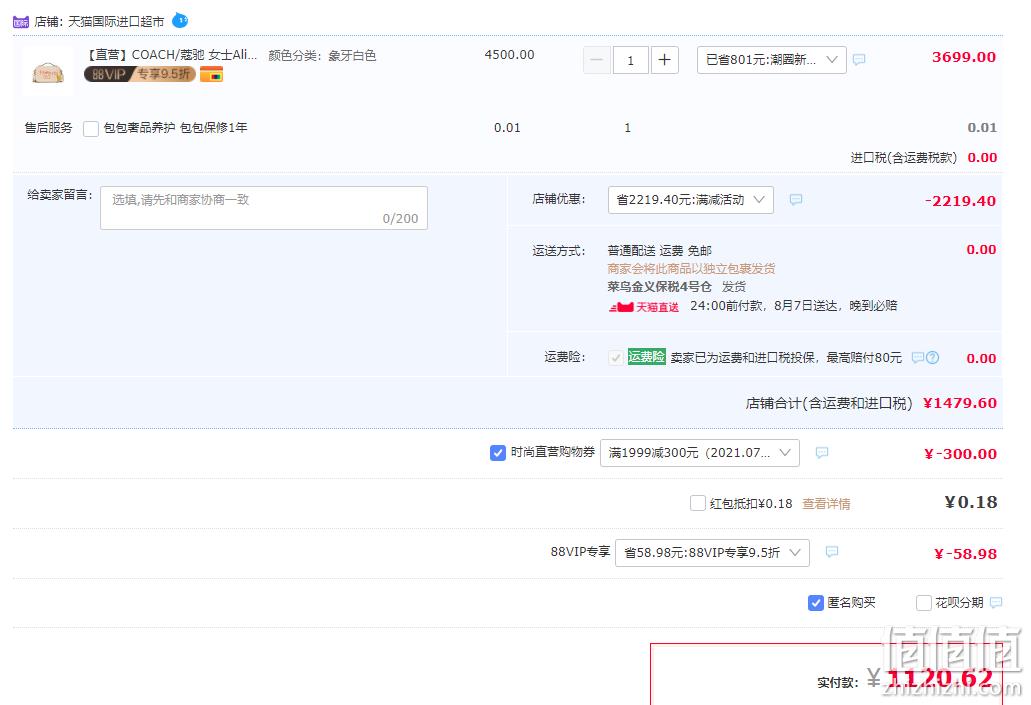Click the unit price 4500.00
This screenshot has width=1031, height=705.
510,55
